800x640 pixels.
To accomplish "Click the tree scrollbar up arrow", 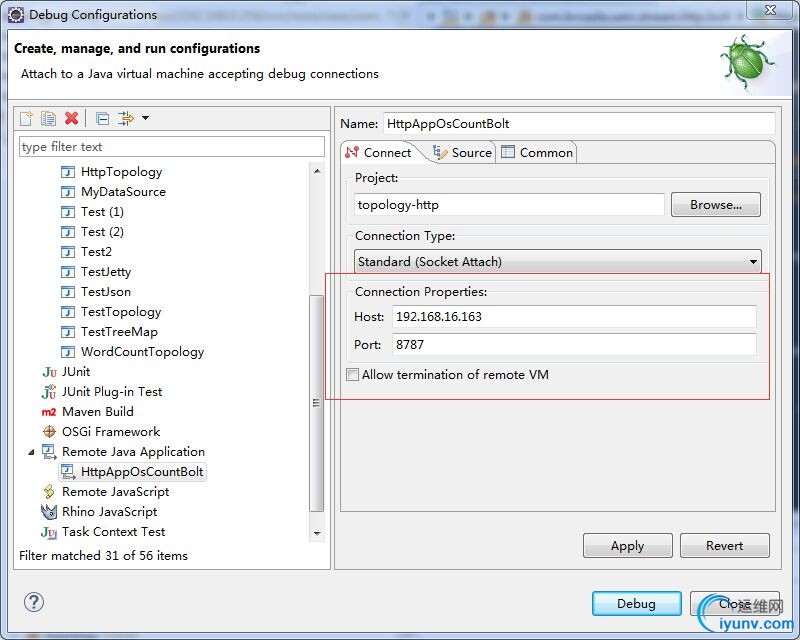I will click(x=317, y=171).
